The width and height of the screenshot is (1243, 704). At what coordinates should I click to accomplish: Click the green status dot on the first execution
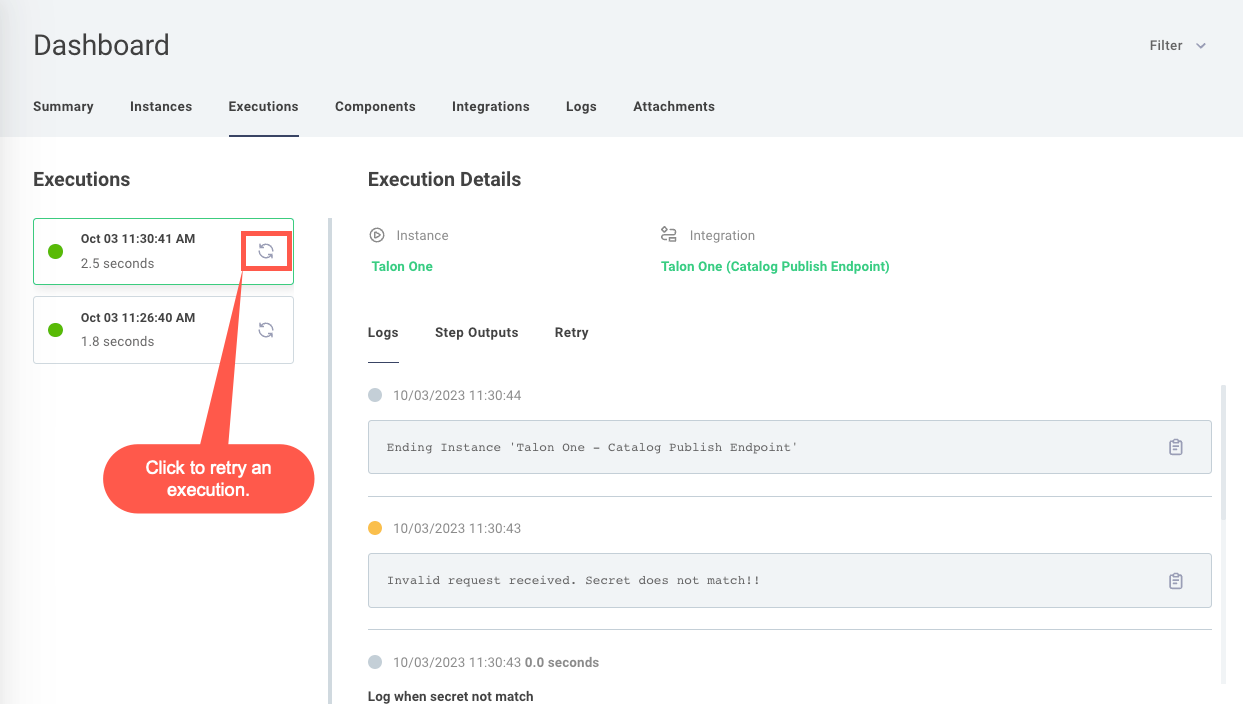(x=56, y=251)
